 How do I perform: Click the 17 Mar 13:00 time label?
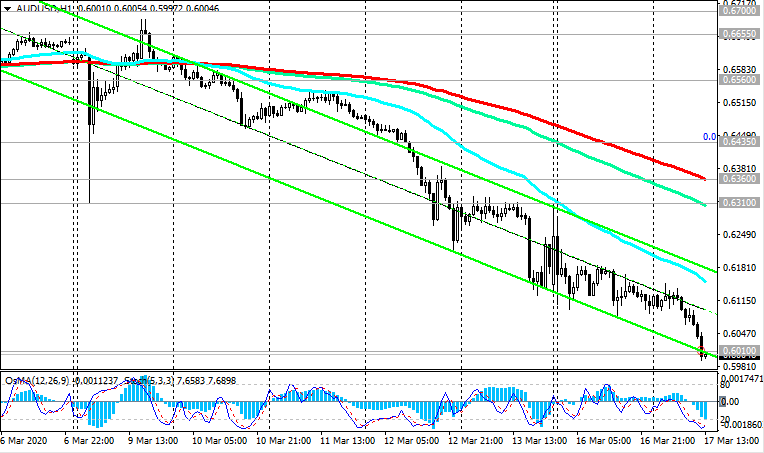click(732, 441)
